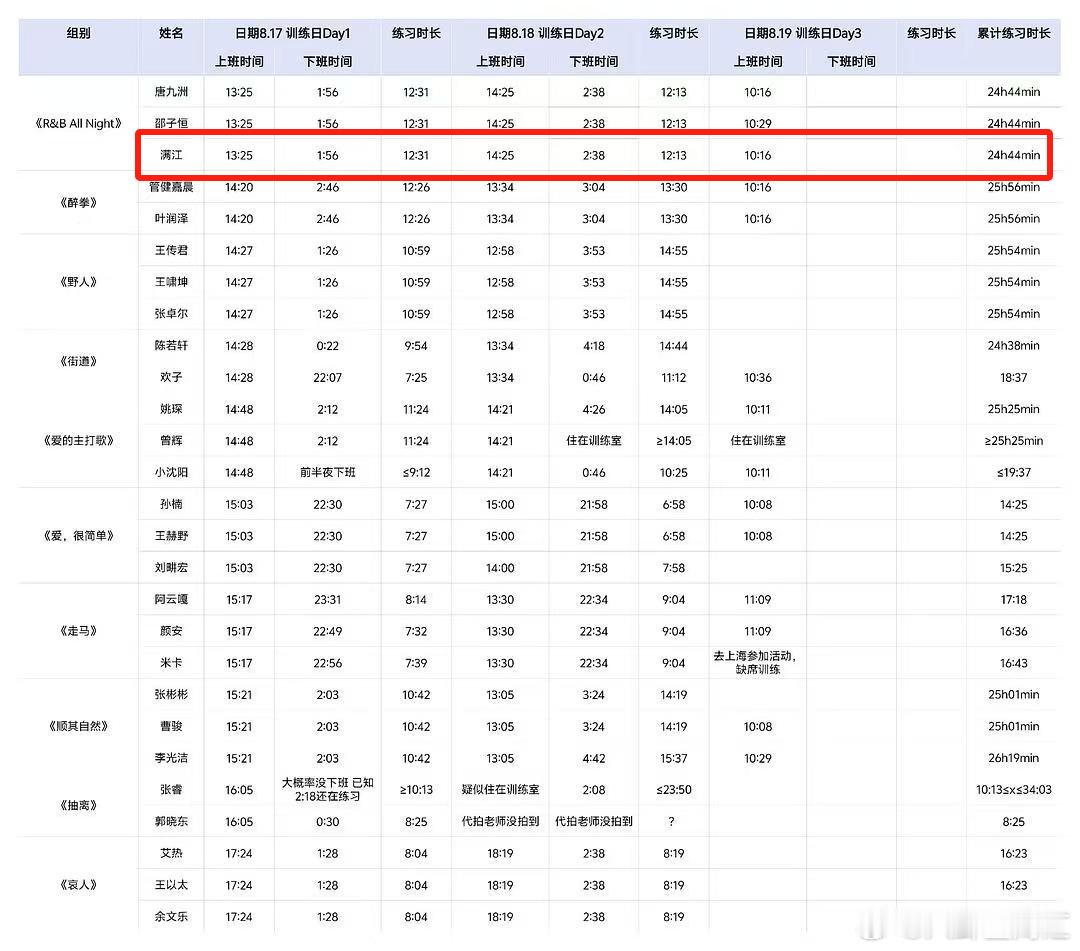Click the name 叶润泽

[171, 218]
